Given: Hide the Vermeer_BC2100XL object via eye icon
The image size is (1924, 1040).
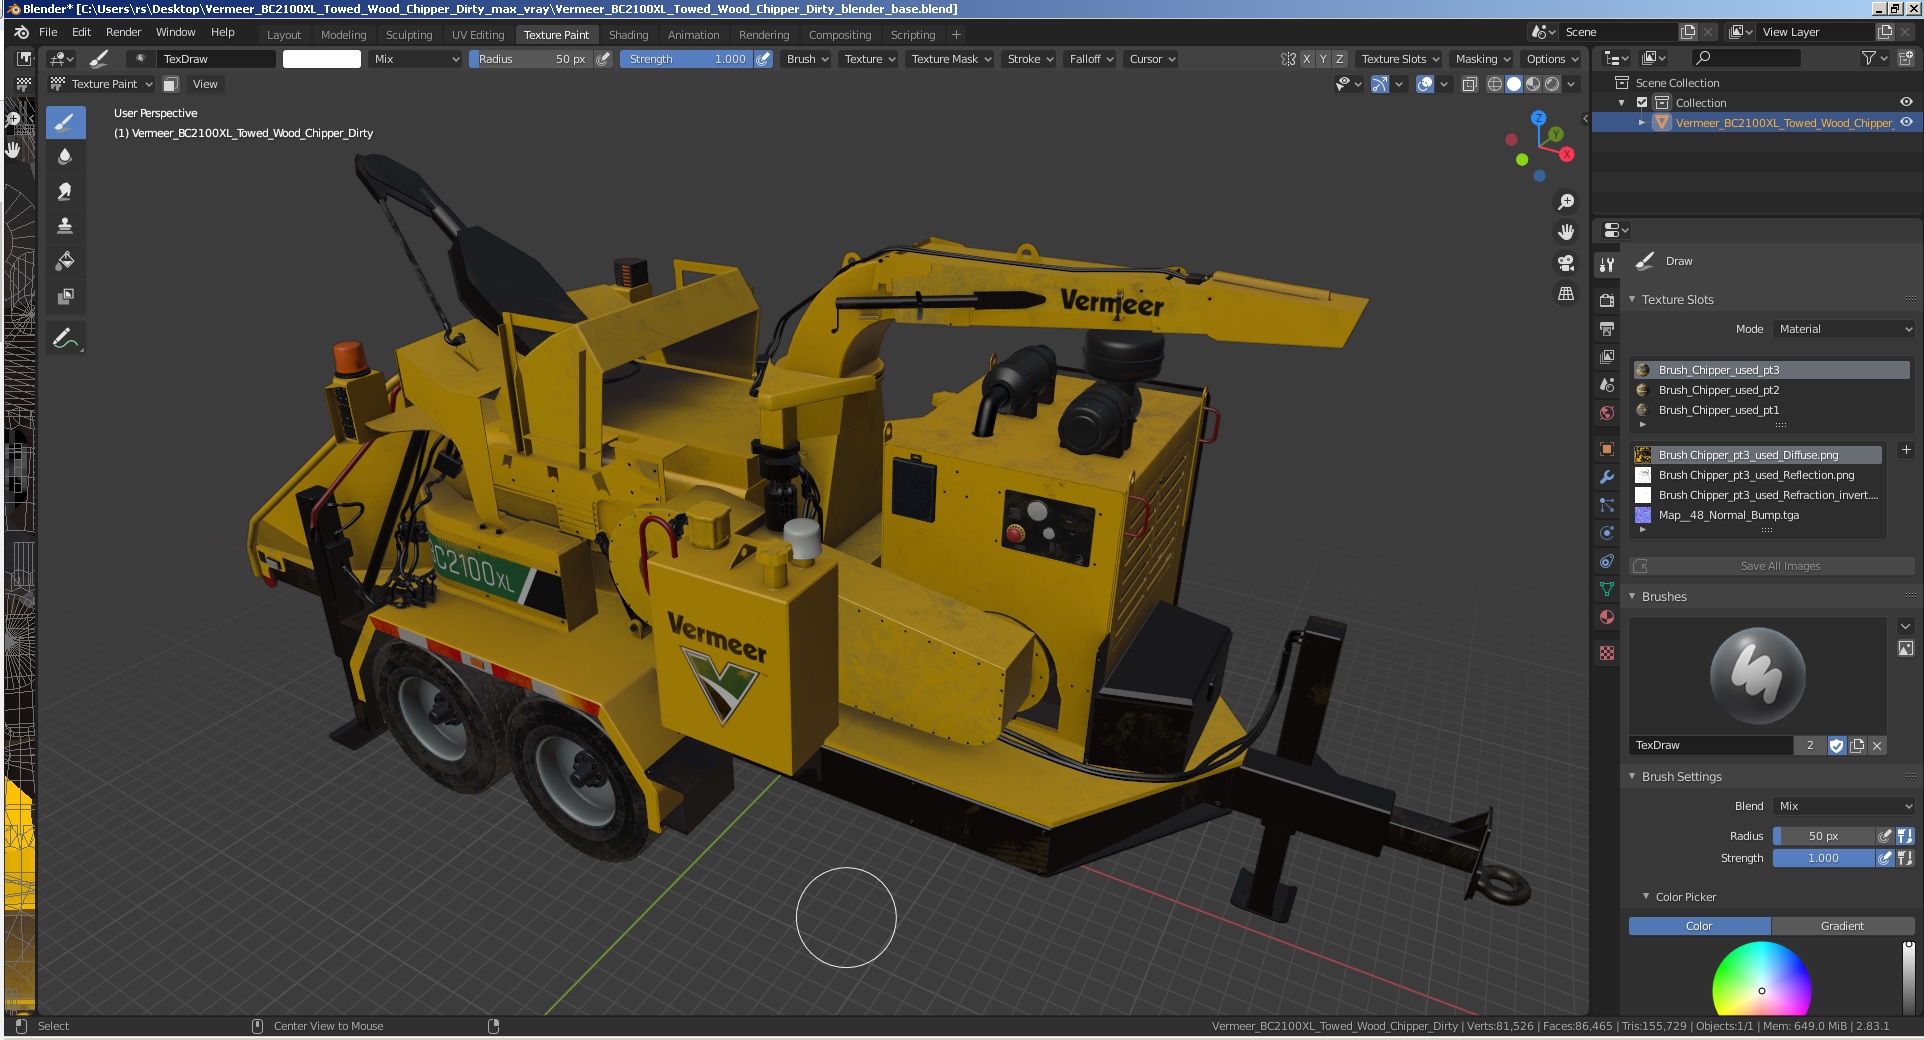Looking at the screenshot, I should [x=1906, y=122].
